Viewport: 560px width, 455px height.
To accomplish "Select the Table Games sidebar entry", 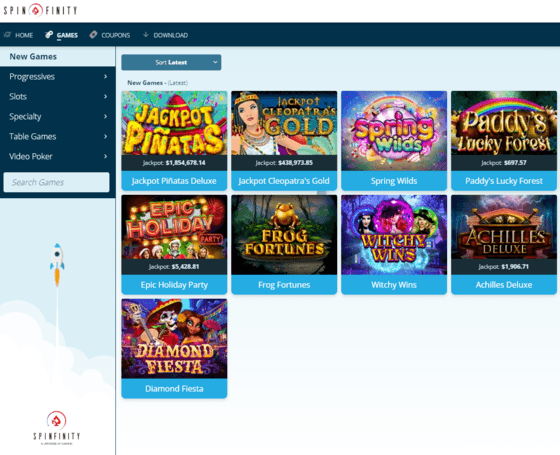I will click(58, 136).
